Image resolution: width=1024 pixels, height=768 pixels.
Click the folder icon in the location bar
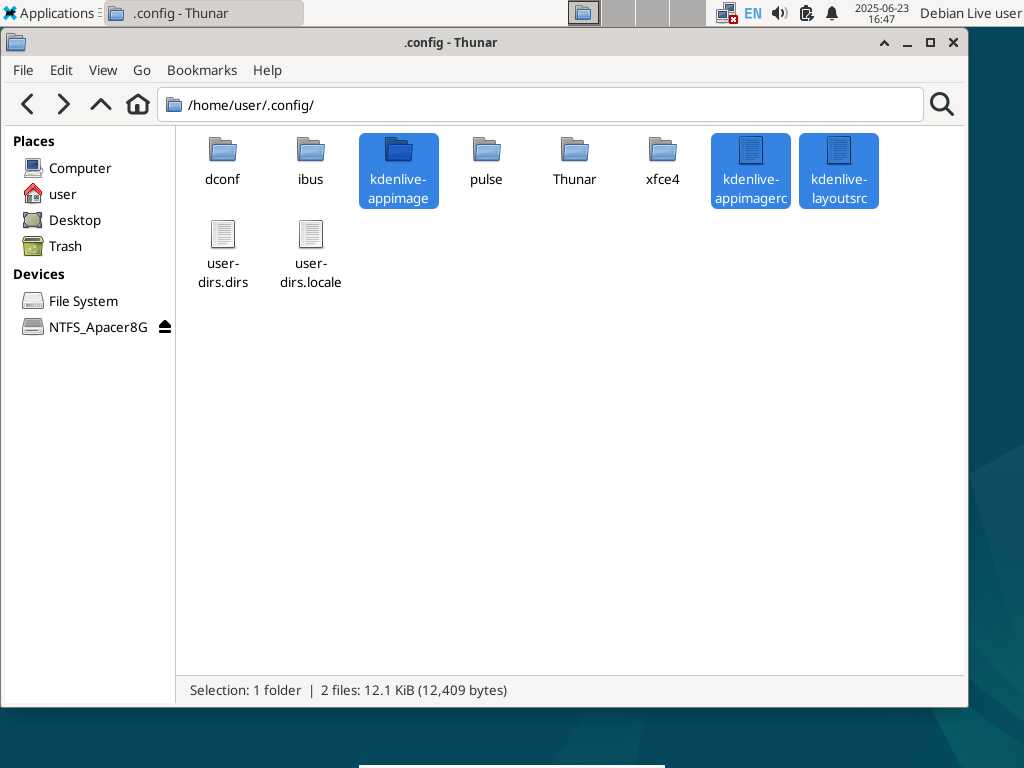pos(174,104)
